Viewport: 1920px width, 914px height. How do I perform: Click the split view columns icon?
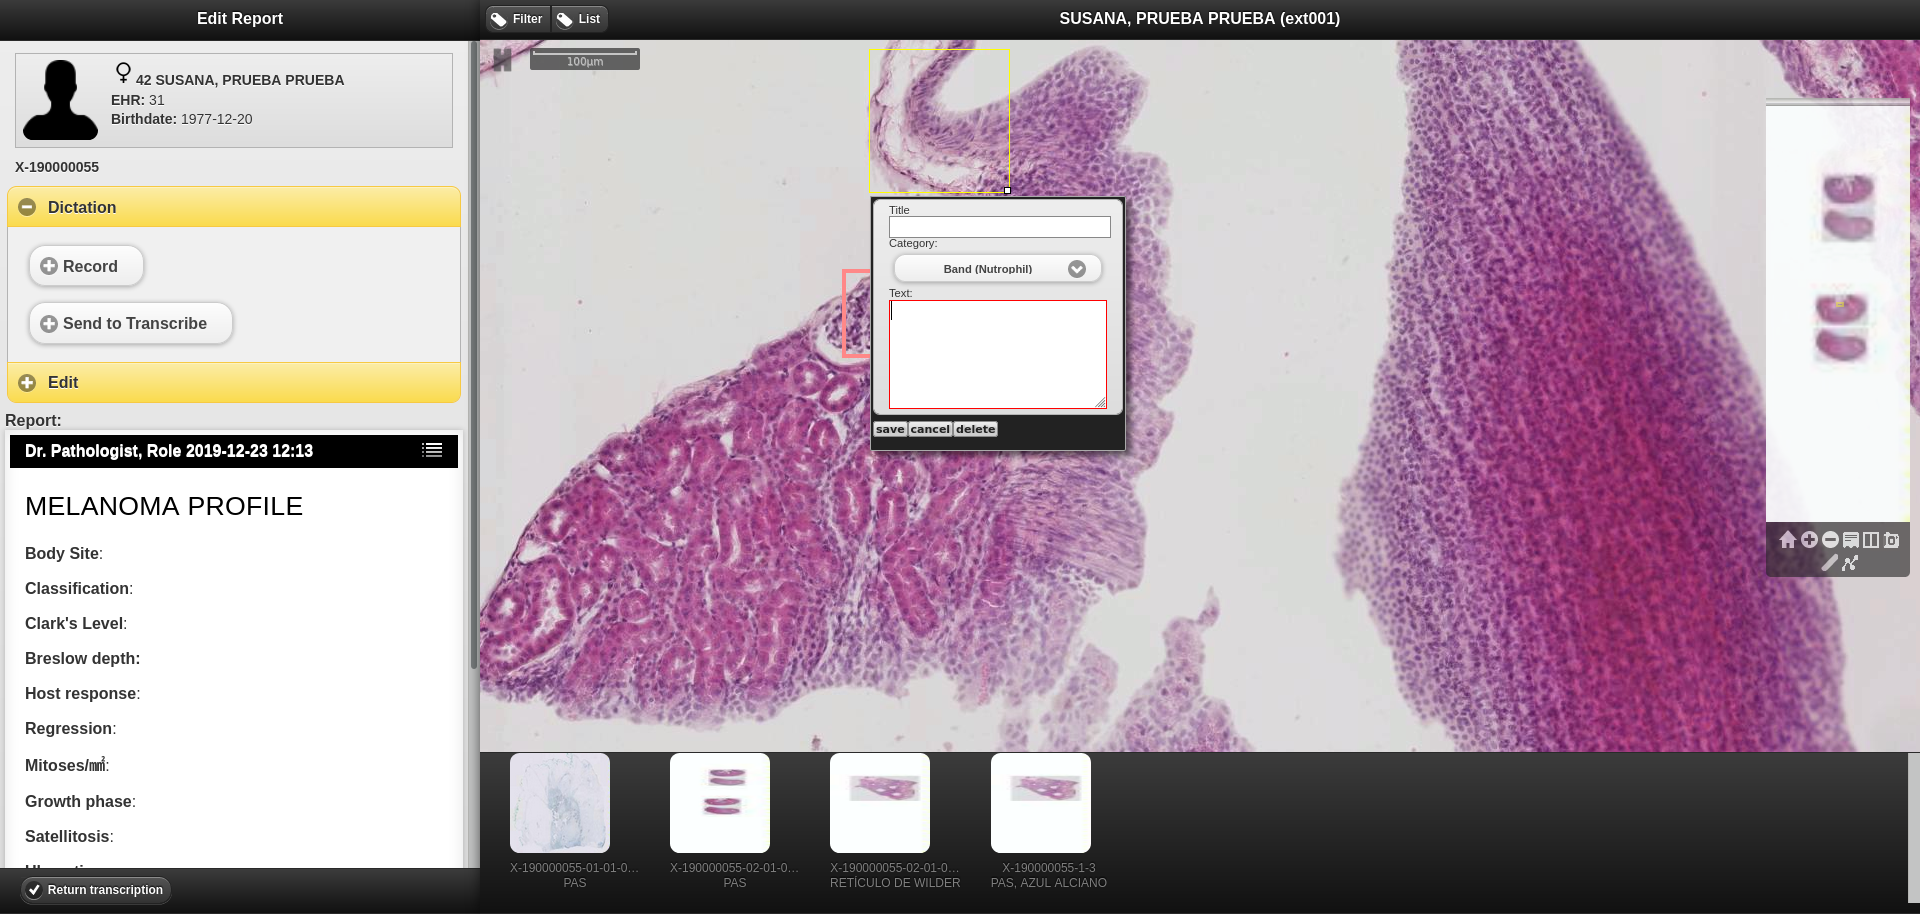[1871, 540]
